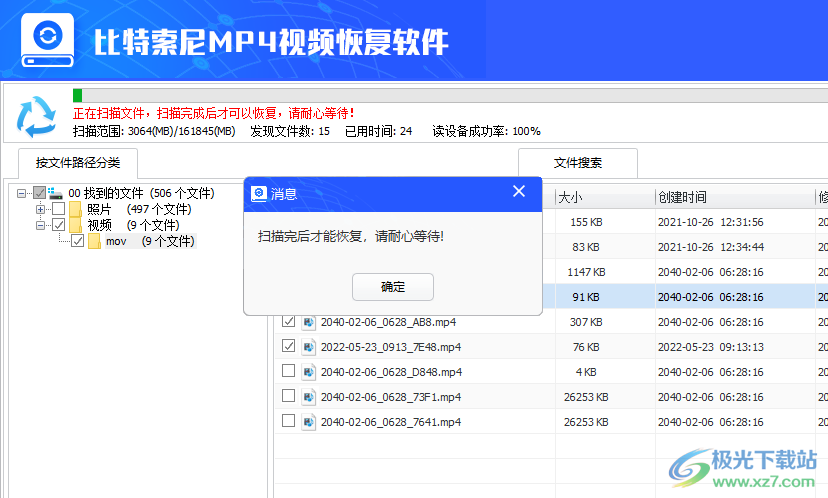Click file icon of 2040-02-06_0628_7641.mp4
Image resolution: width=828 pixels, height=498 pixels.
point(308,422)
